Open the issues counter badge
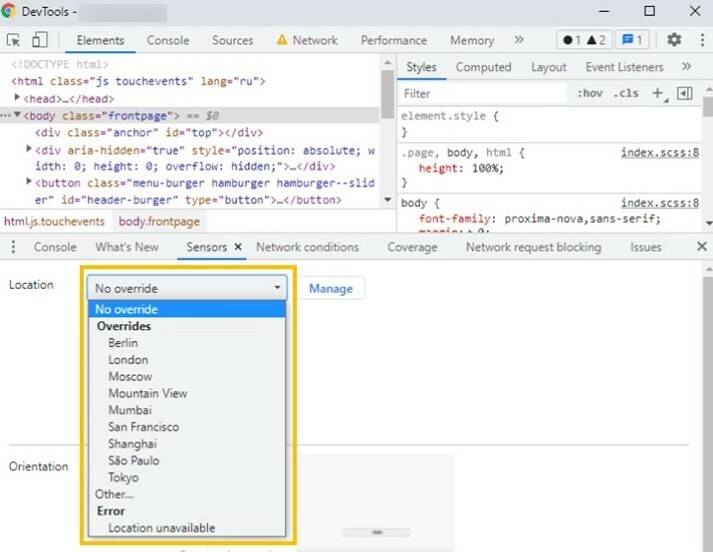 [x=632, y=40]
